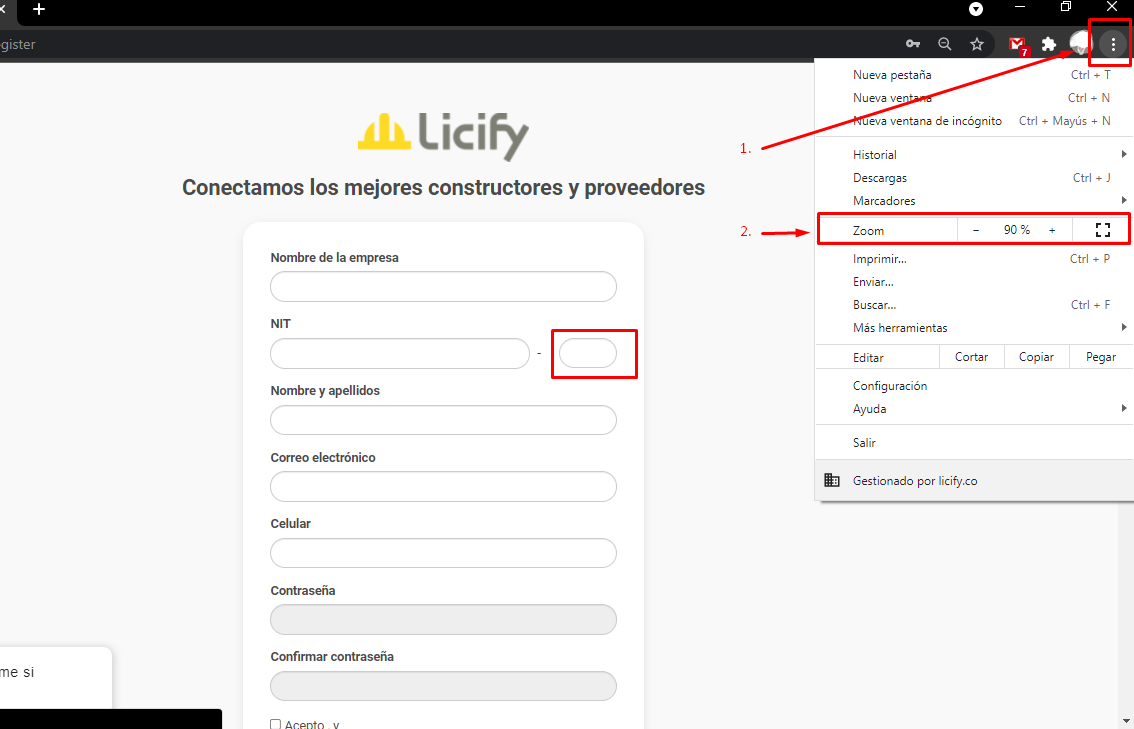The height and width of the screenshot is (729, 1134).
Task: Click Pegar in the Editar row
Action: (1101, 357)
